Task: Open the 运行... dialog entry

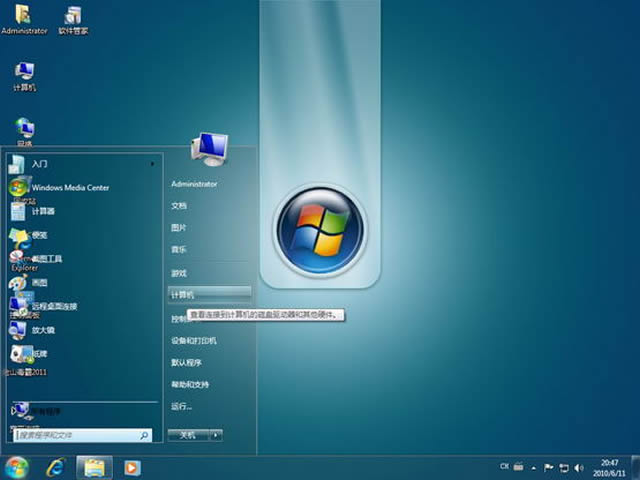Action: tap(181, 406)
